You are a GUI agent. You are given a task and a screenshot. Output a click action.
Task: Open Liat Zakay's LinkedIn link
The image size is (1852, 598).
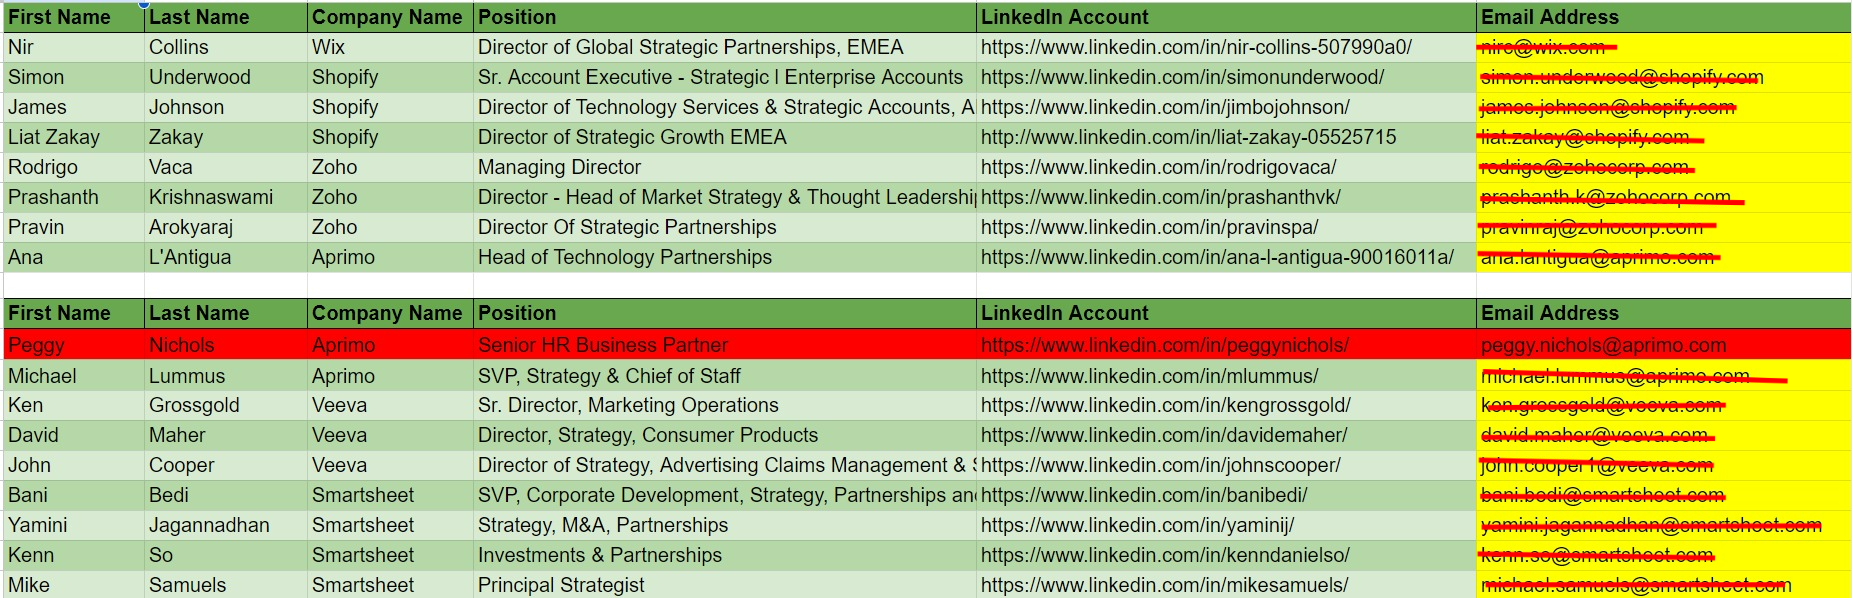pos(1188,137)
